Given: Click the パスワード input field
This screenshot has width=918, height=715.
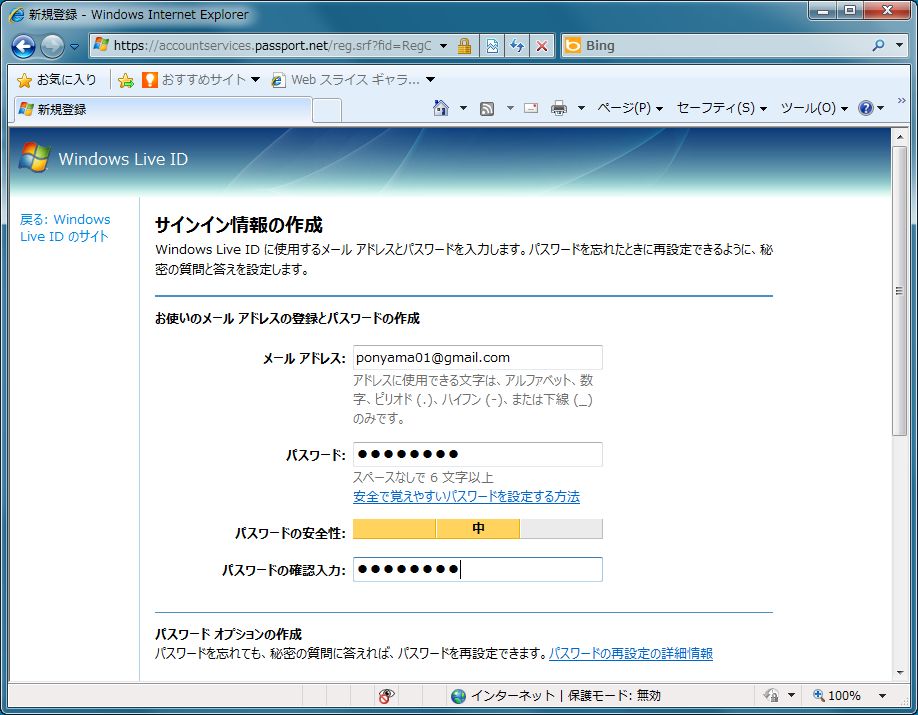Looking at the screenshot, I should point(477,454).
